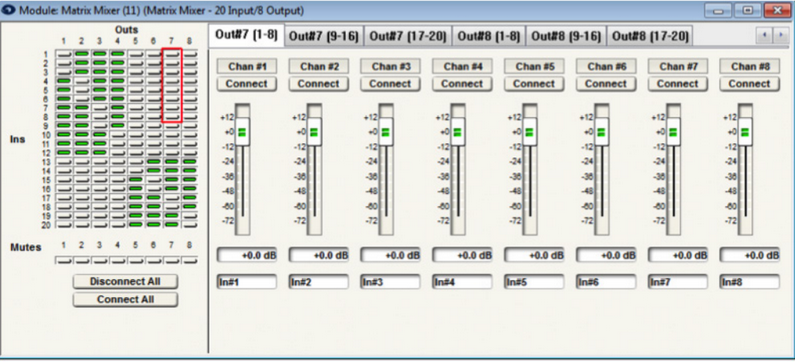Click the +0.0 dB field under Chan #7
This screenshot has height=362, width=795.
pyautogui.click(x=678, y=255)
